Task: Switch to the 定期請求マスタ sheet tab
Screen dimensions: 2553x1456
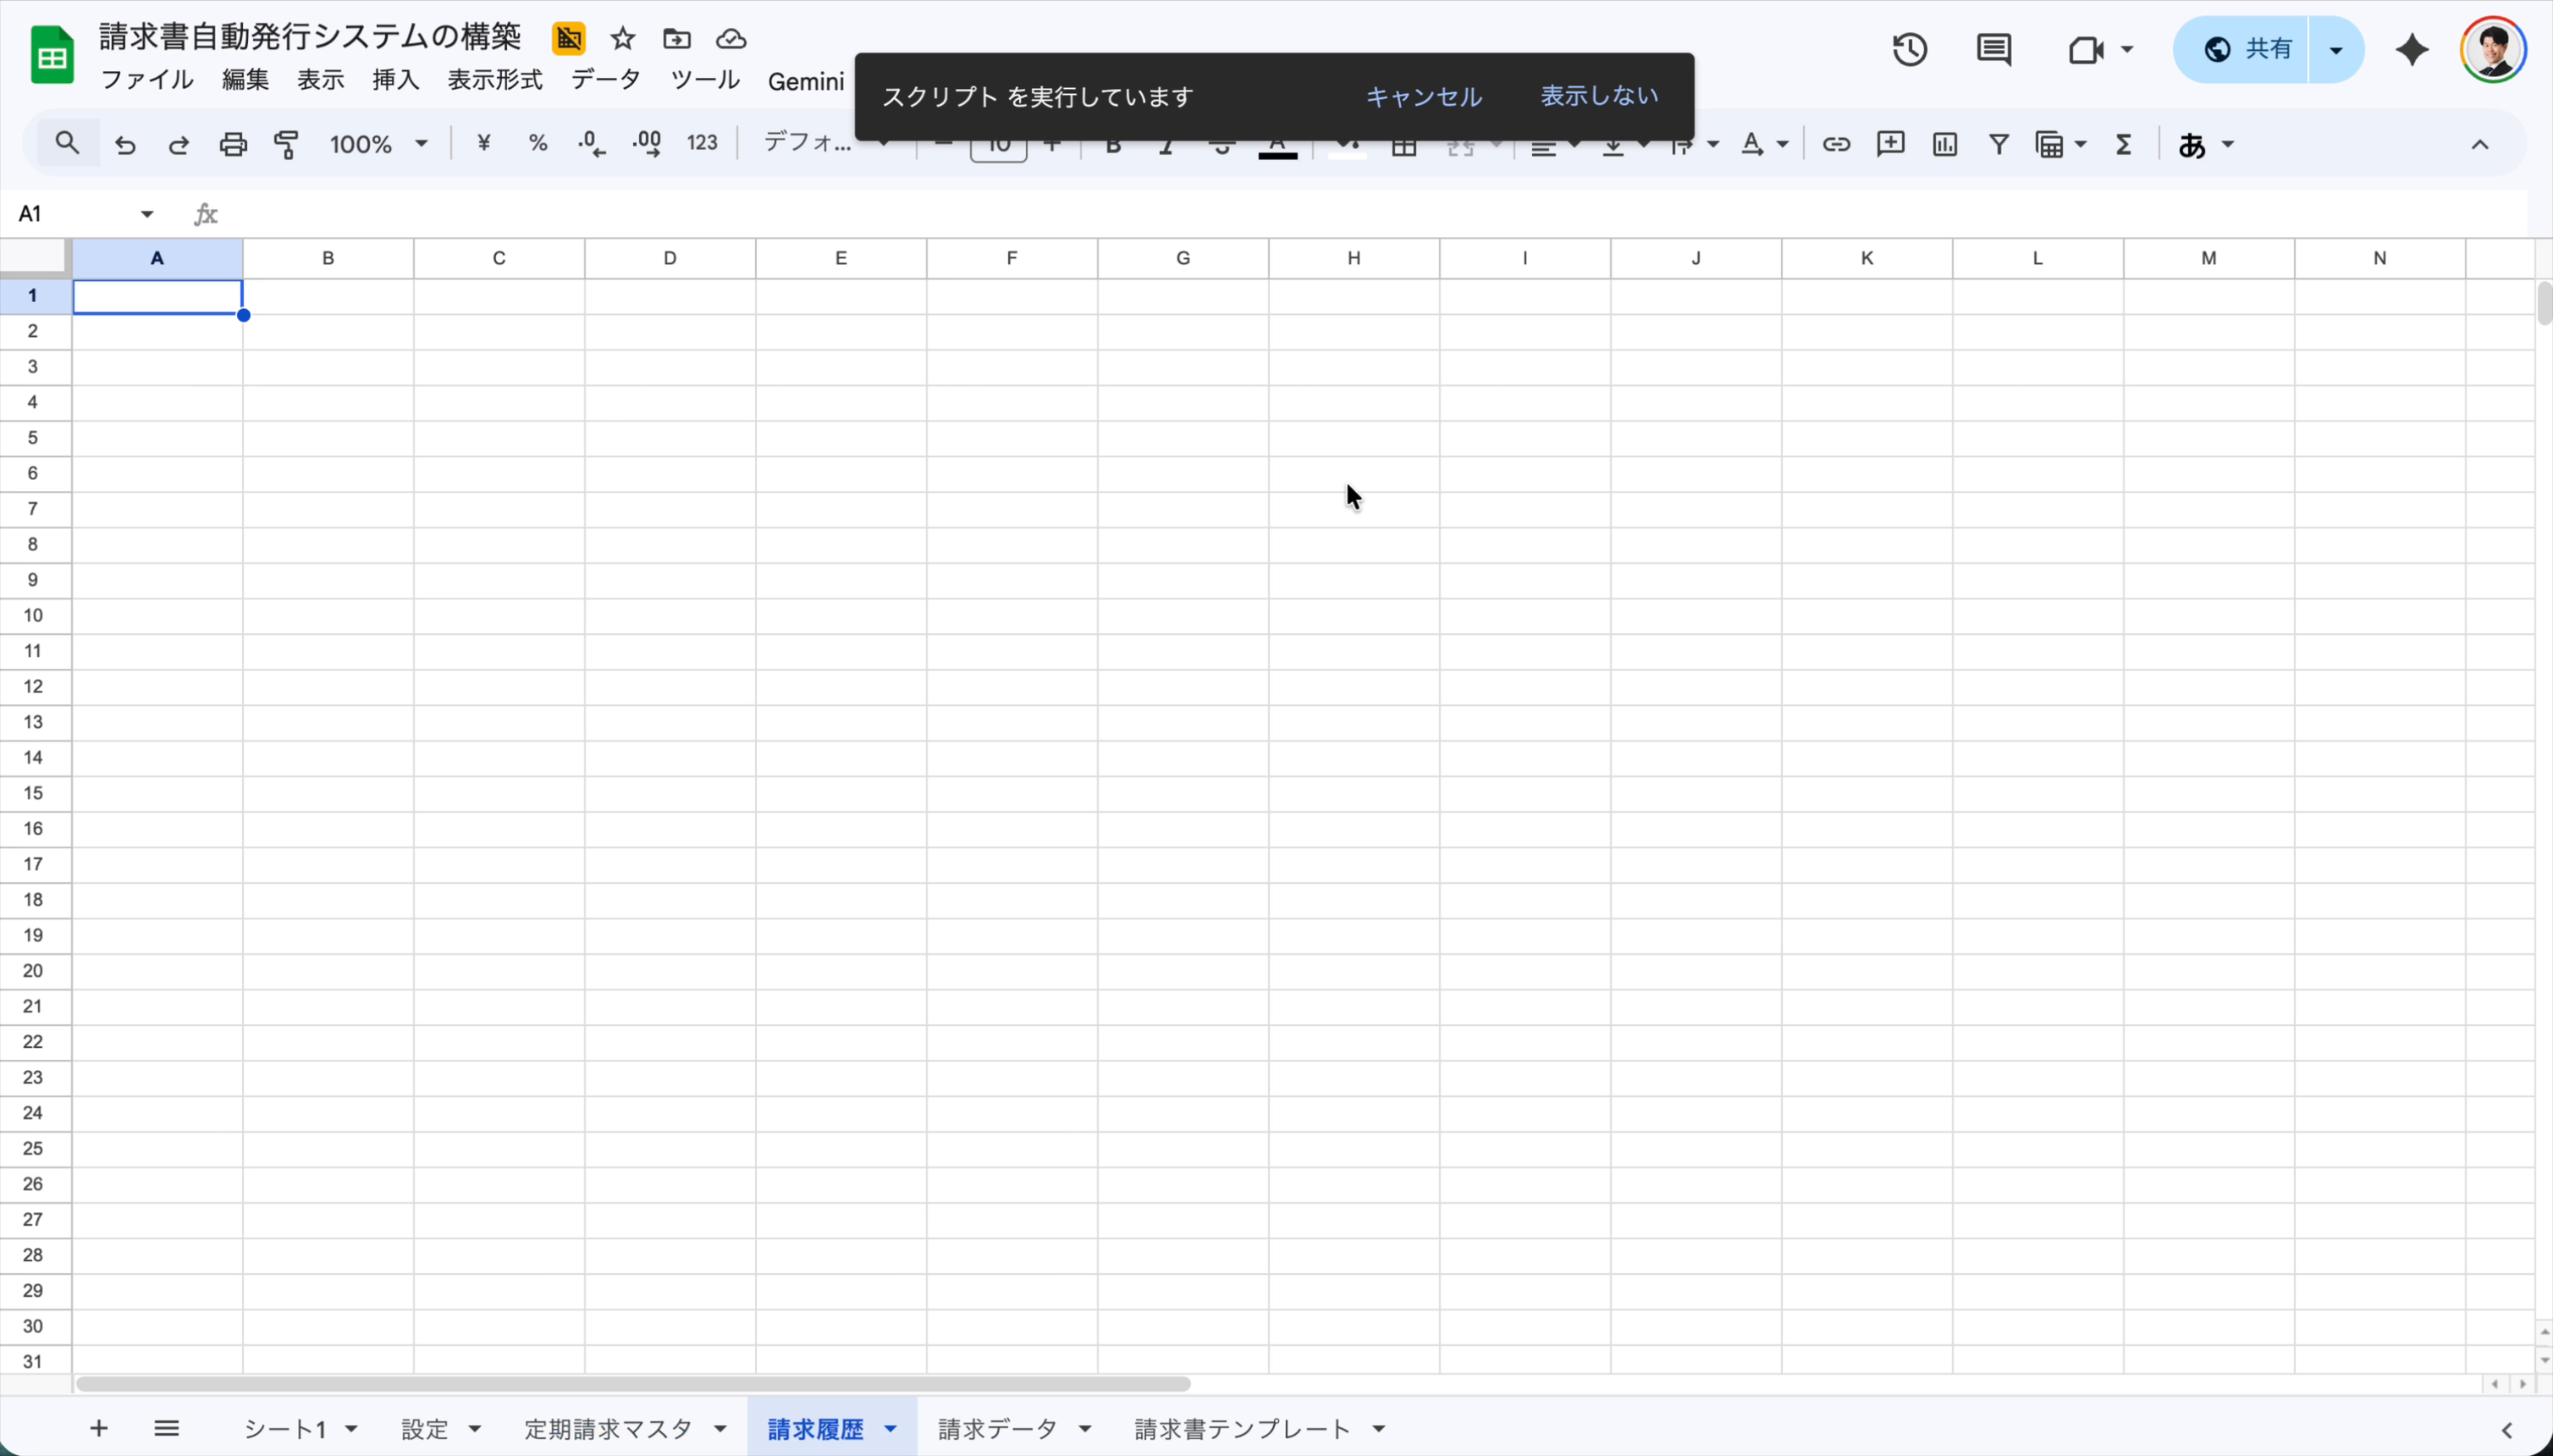Action: click(x=608, y=1428)
